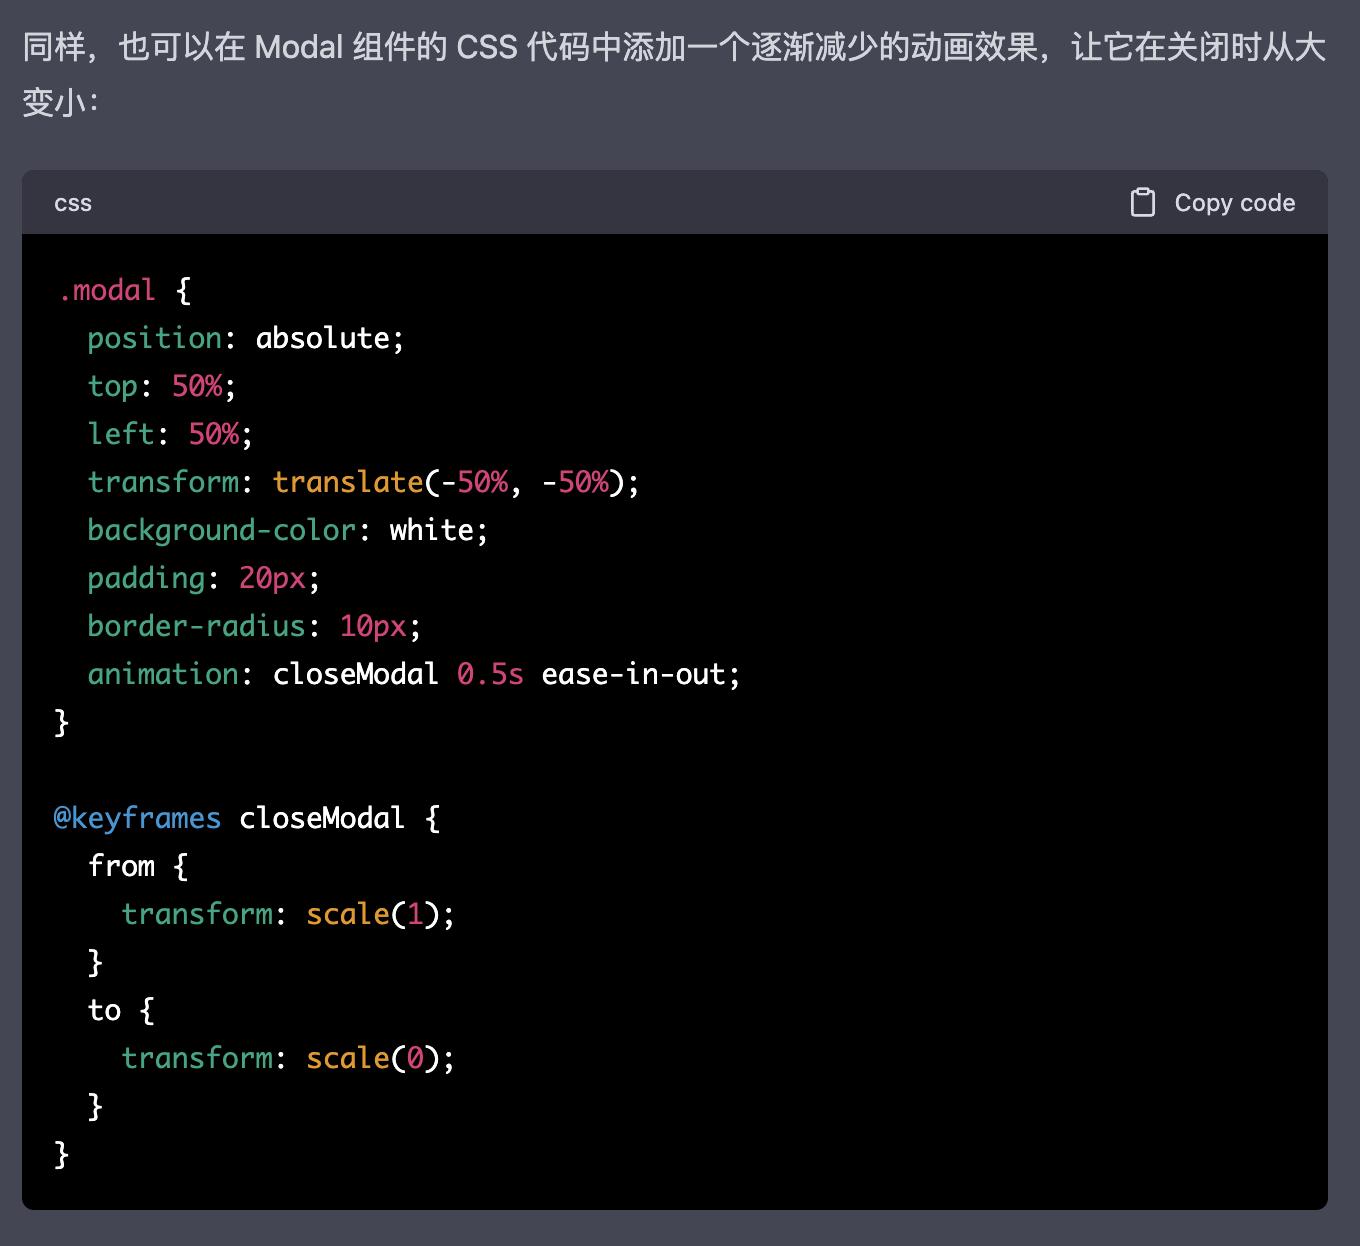Click the Copy code button
This screenshot has width=1360, height=1246.
coord(1235,202)
